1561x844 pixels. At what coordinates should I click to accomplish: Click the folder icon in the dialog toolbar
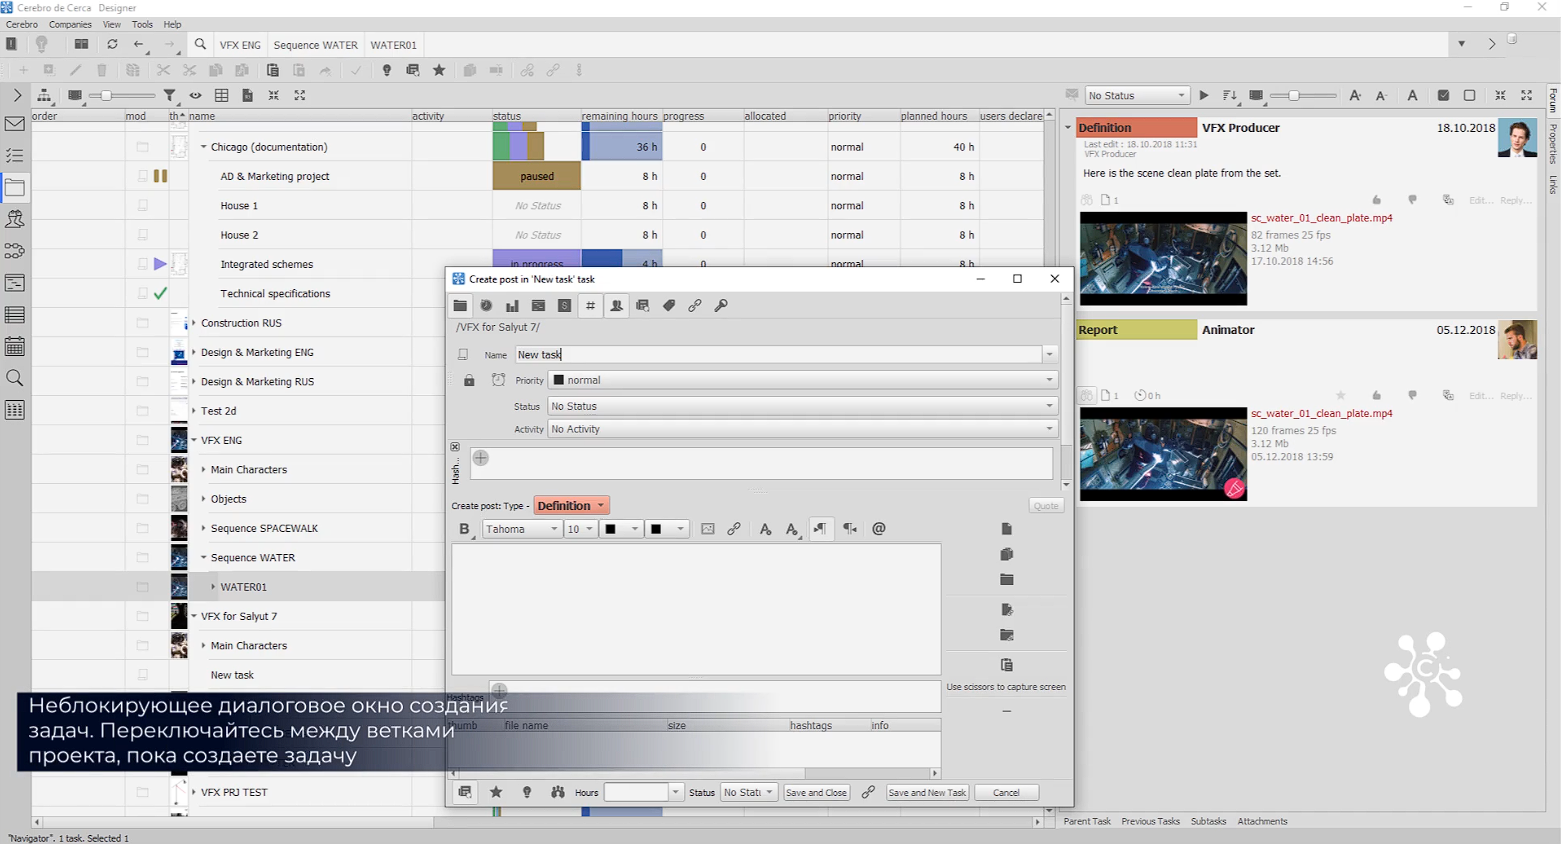460,306
